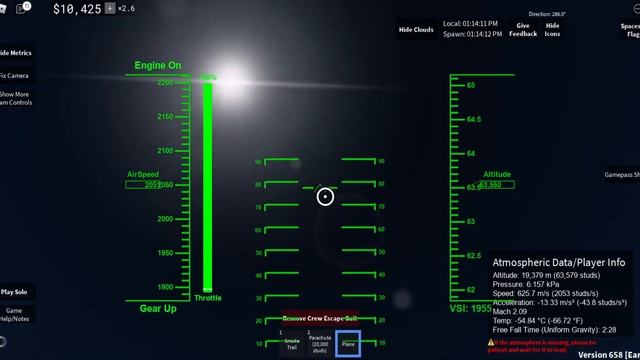This screenshot has width=640, height=360.
Task: Toggle the Hide Icons button
Action: tap(552, 30)
